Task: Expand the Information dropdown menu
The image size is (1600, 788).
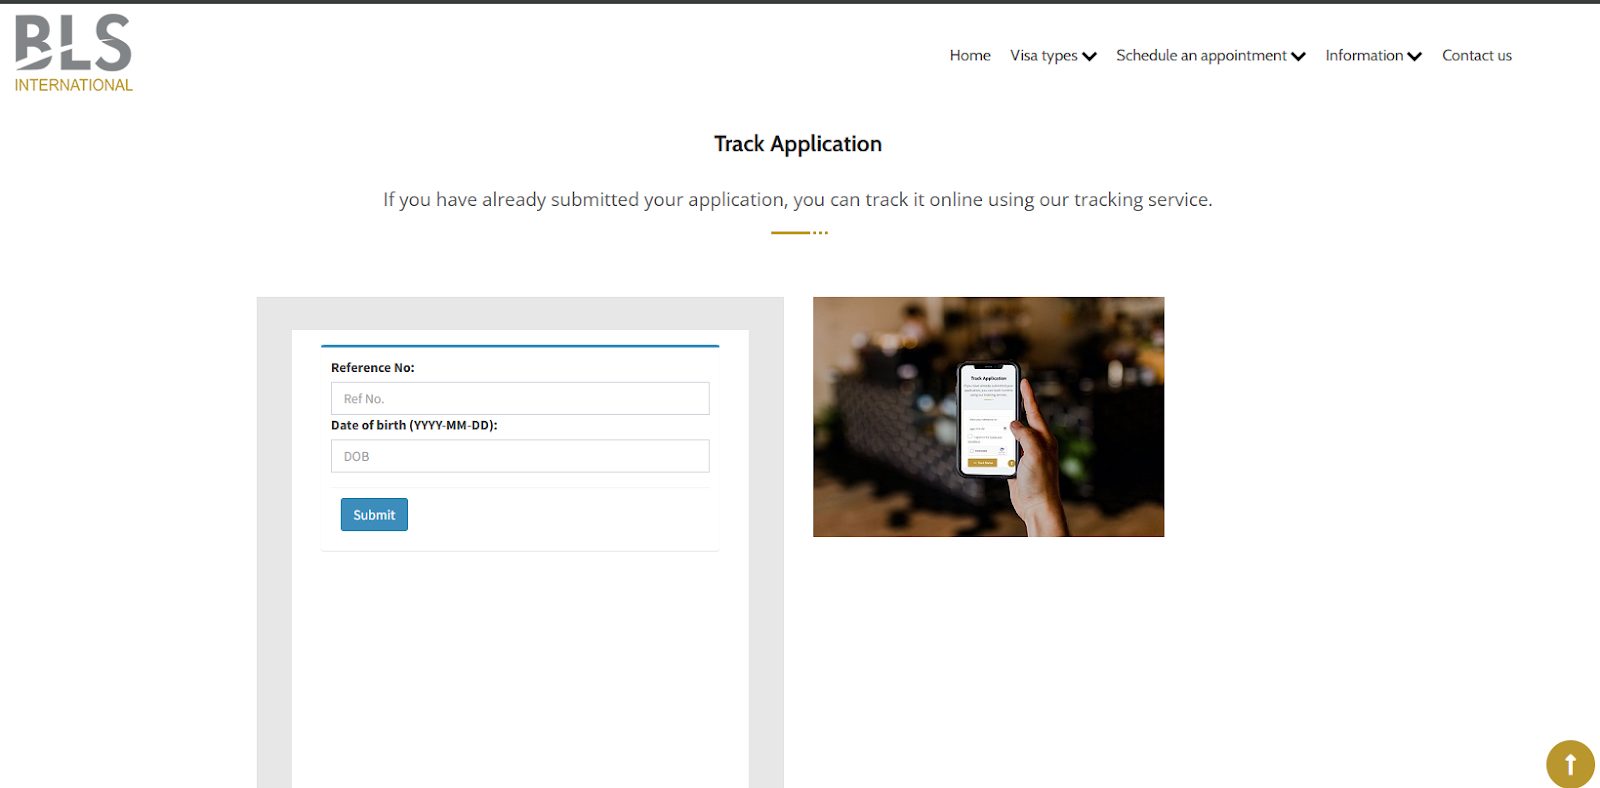Action: (1373, 56)
